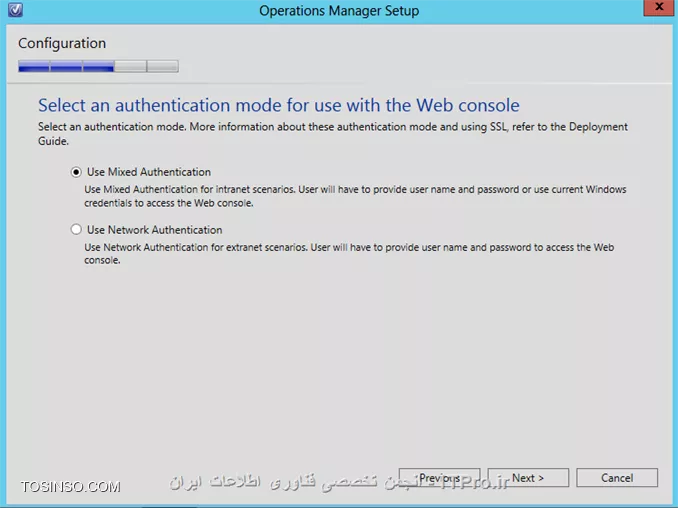Click the Operations Manager Setup title icon
This screenshot has height=508, width=678.
tap(15, 10)
